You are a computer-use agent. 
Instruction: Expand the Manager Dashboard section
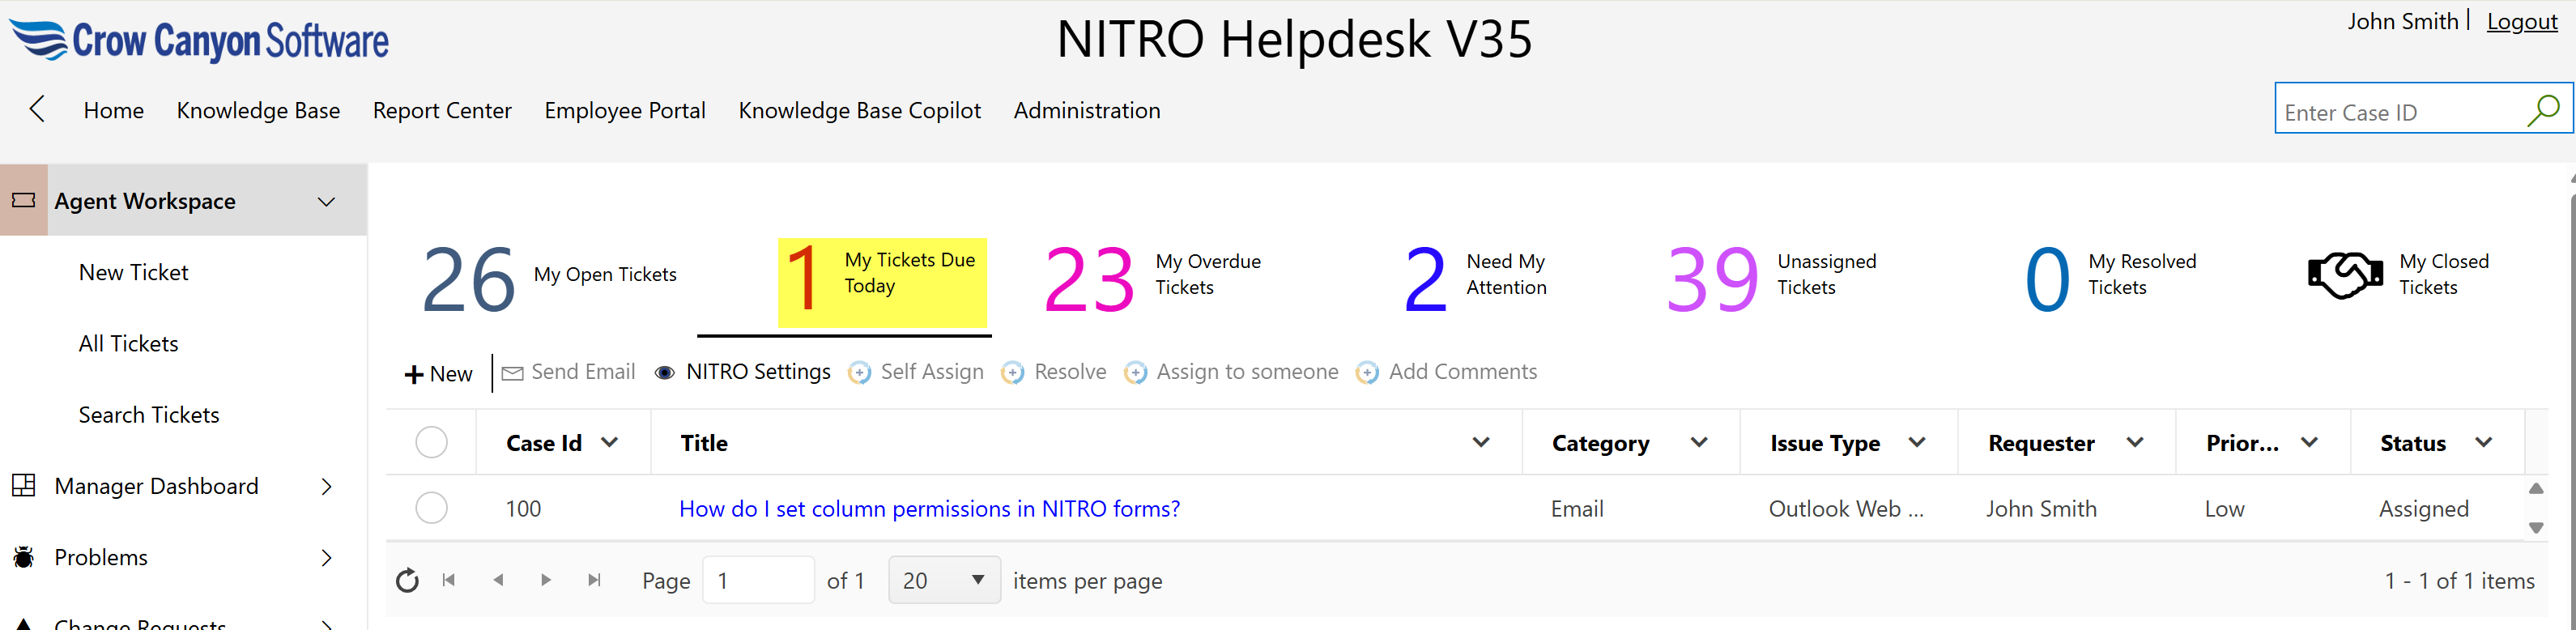(x=326, y=487)
